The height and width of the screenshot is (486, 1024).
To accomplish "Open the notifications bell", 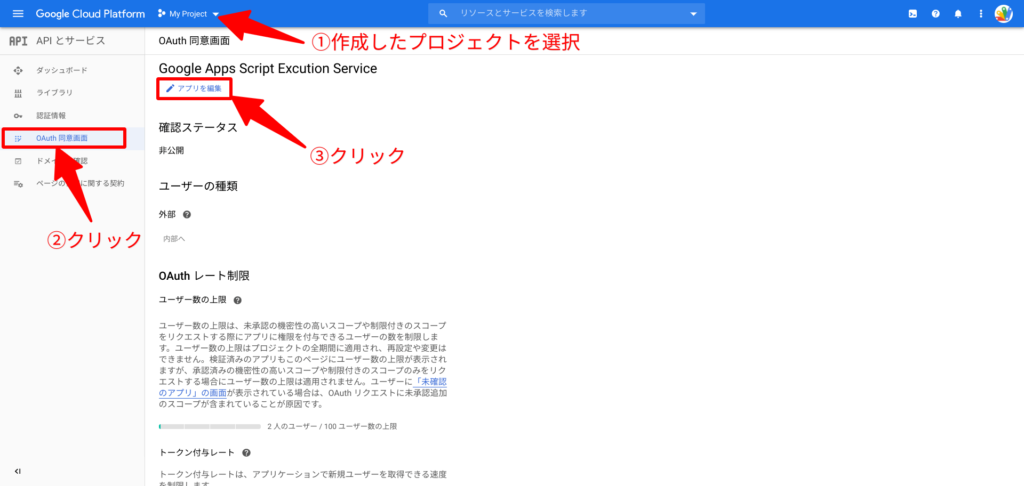I will (958, 14).
